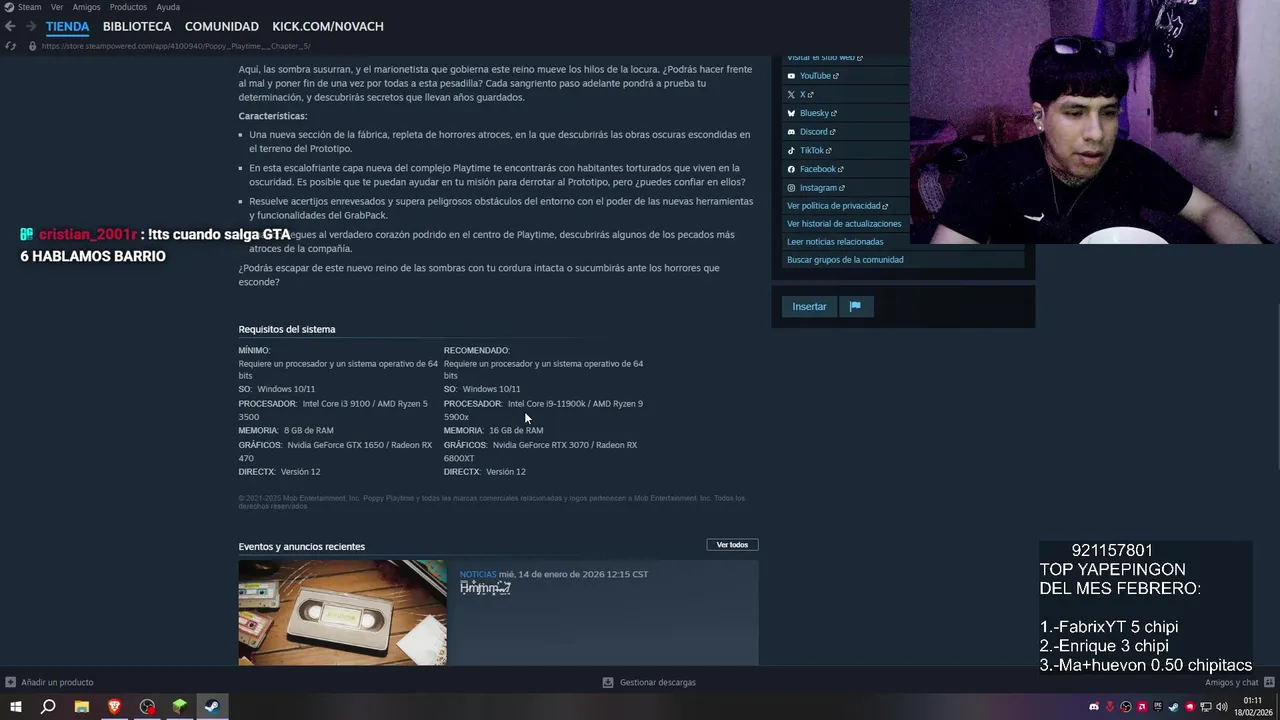Switch to Brave browser in taskbar
The width and height of the screenshot is (1280, 720).
[x=114, y=707]
